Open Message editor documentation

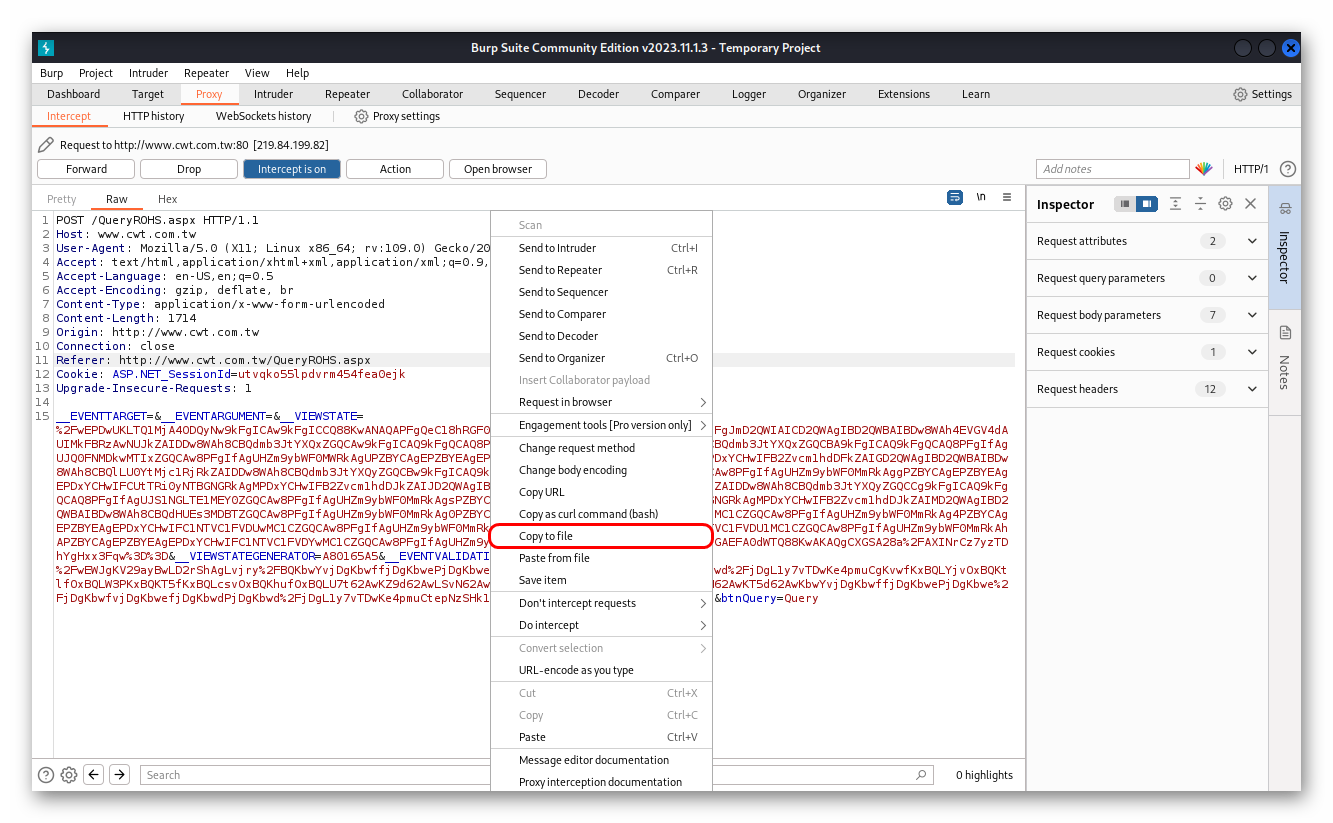click(601, 760)
